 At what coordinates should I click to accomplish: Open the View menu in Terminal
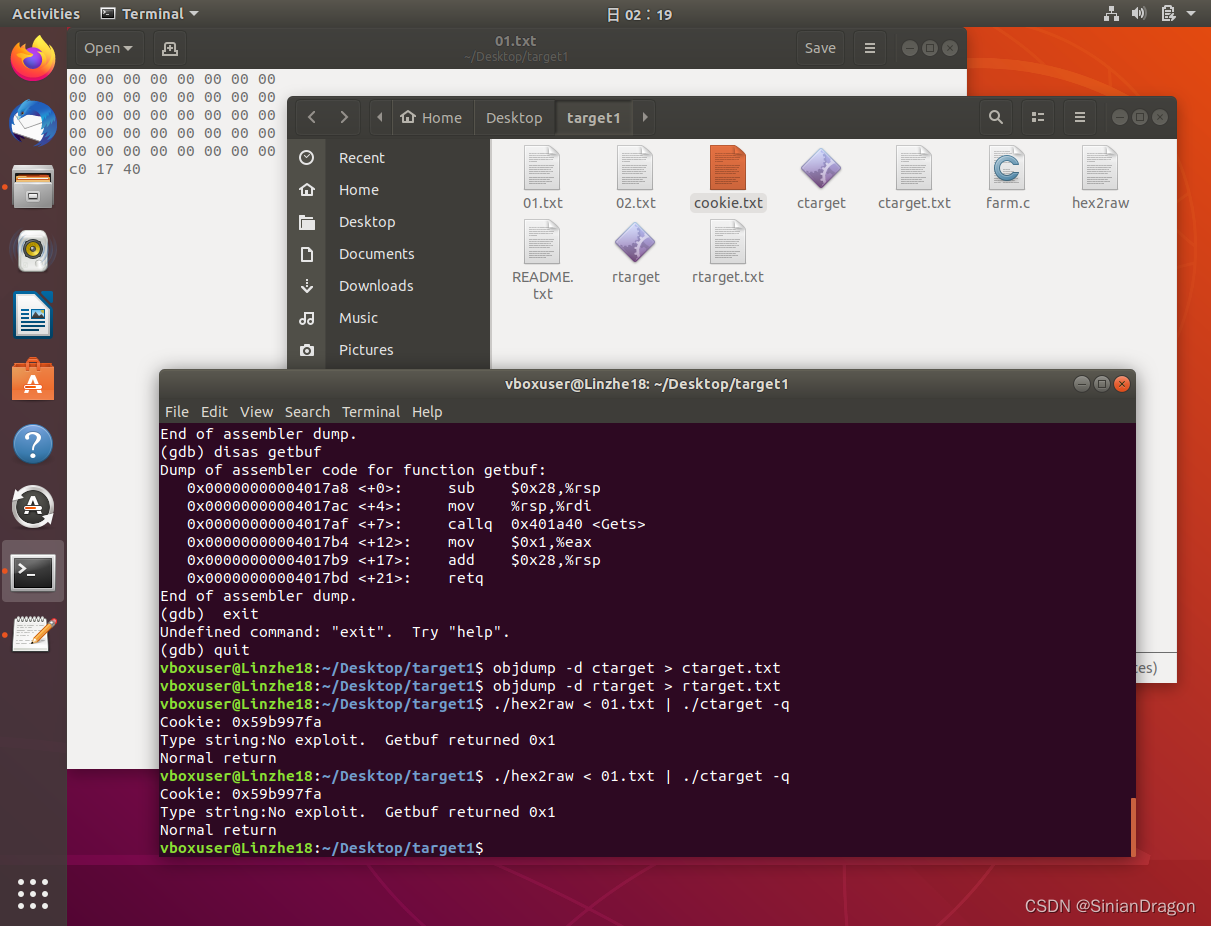[x=256, y=412]
